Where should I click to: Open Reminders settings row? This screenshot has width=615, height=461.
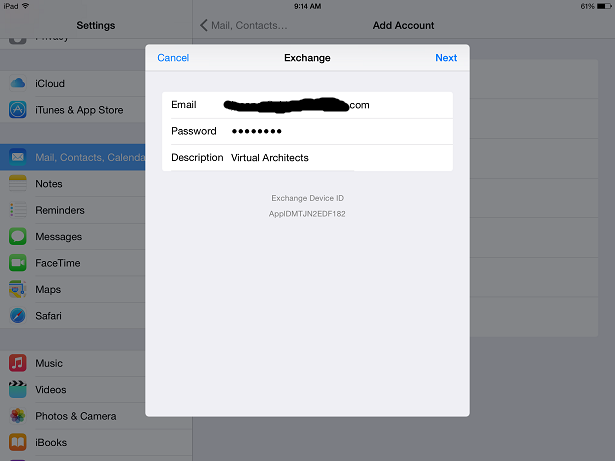click(x=73, y=210)
